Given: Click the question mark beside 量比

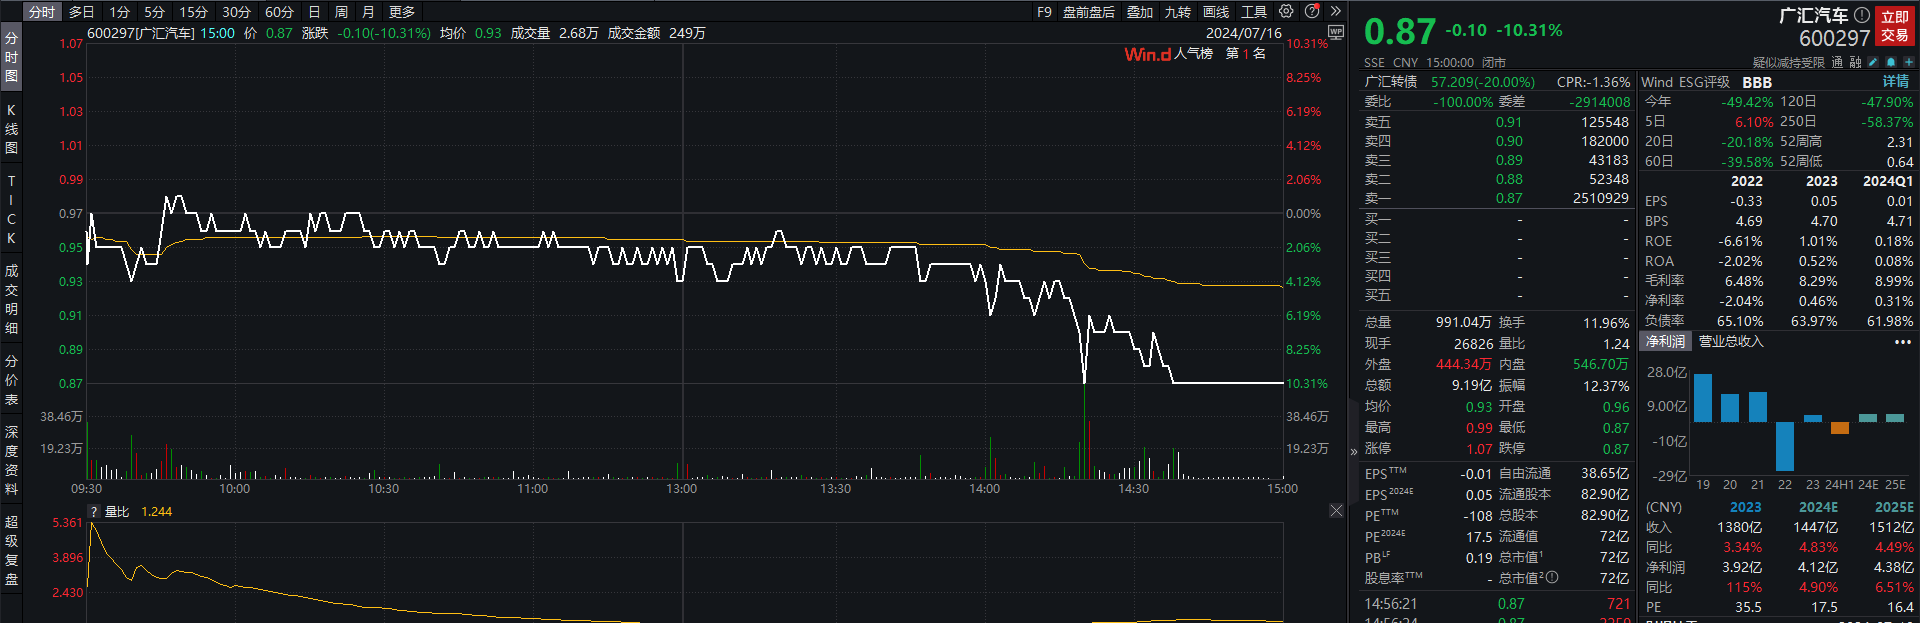Looking at the screenshot, I should (x=94, y=512).
